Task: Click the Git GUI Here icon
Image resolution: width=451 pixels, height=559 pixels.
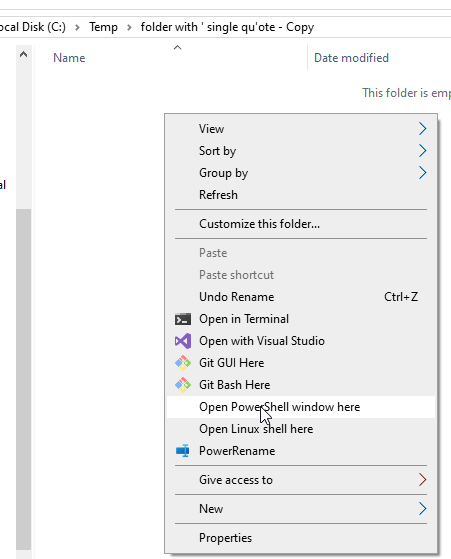Action: (x=183, y=363)
